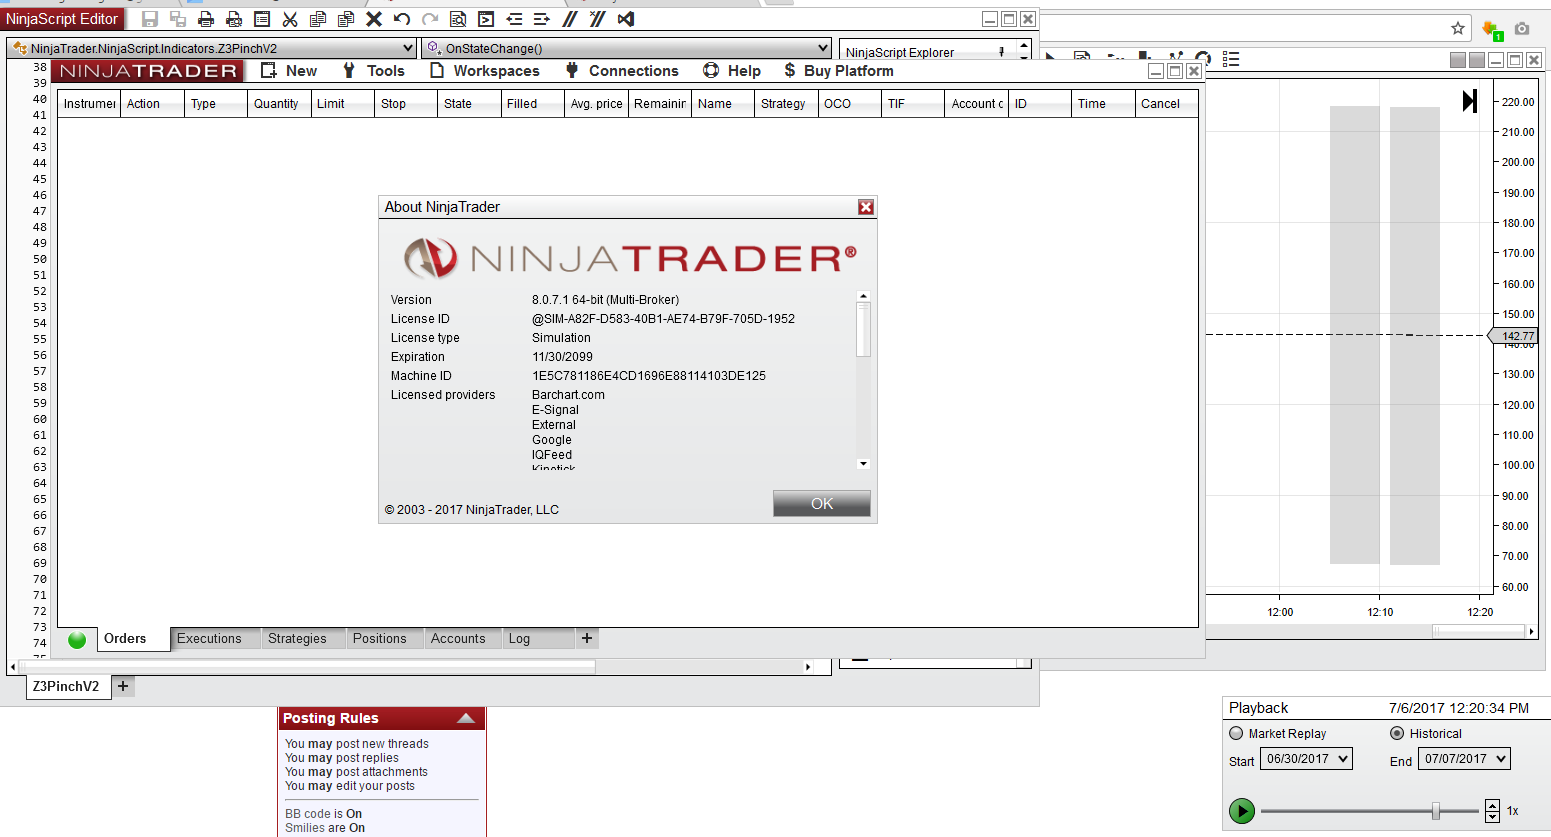The width and height of the screenshot is (1551, 837).
Task: Click the Buy Platform button
Action: click(839, 71)
